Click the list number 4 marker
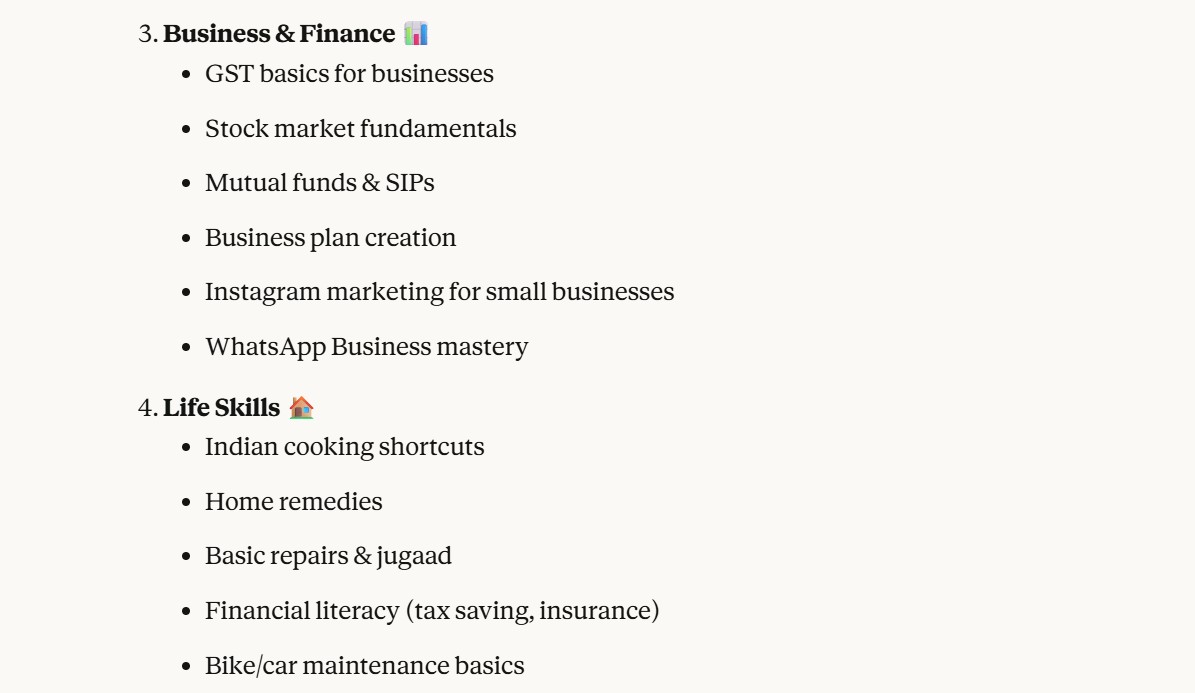This screenshot has width=1195, height=693. [147, 408]
